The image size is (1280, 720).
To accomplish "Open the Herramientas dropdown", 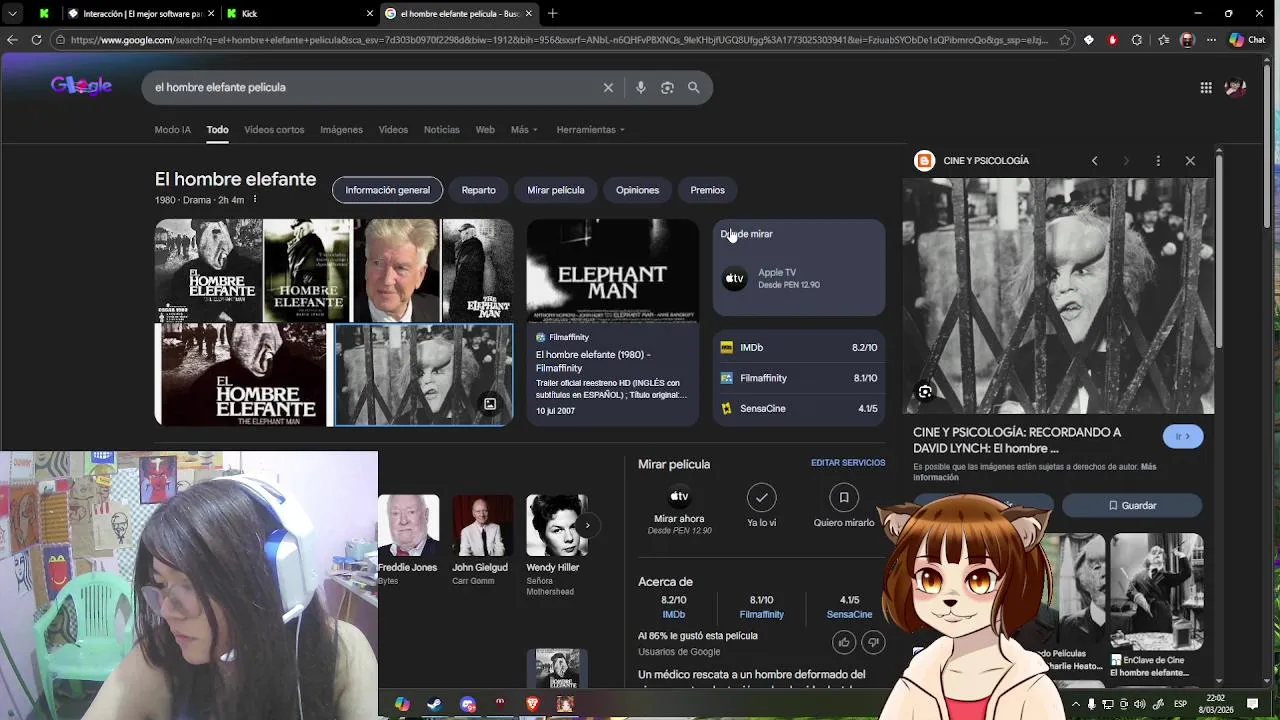I will [x=590, y=130].
